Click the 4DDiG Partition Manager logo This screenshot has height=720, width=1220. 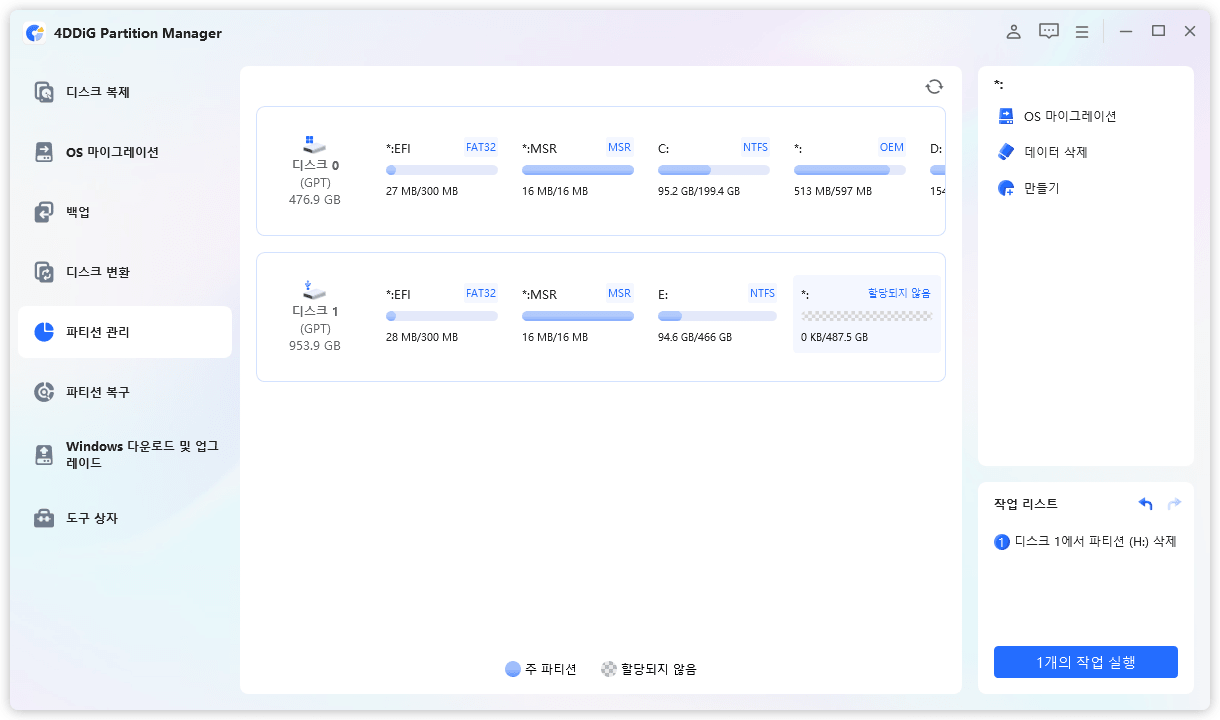35,33
